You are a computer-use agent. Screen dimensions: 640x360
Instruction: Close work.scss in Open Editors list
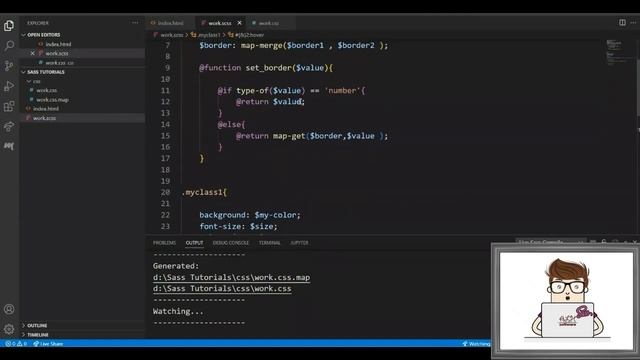coord(33,53)
